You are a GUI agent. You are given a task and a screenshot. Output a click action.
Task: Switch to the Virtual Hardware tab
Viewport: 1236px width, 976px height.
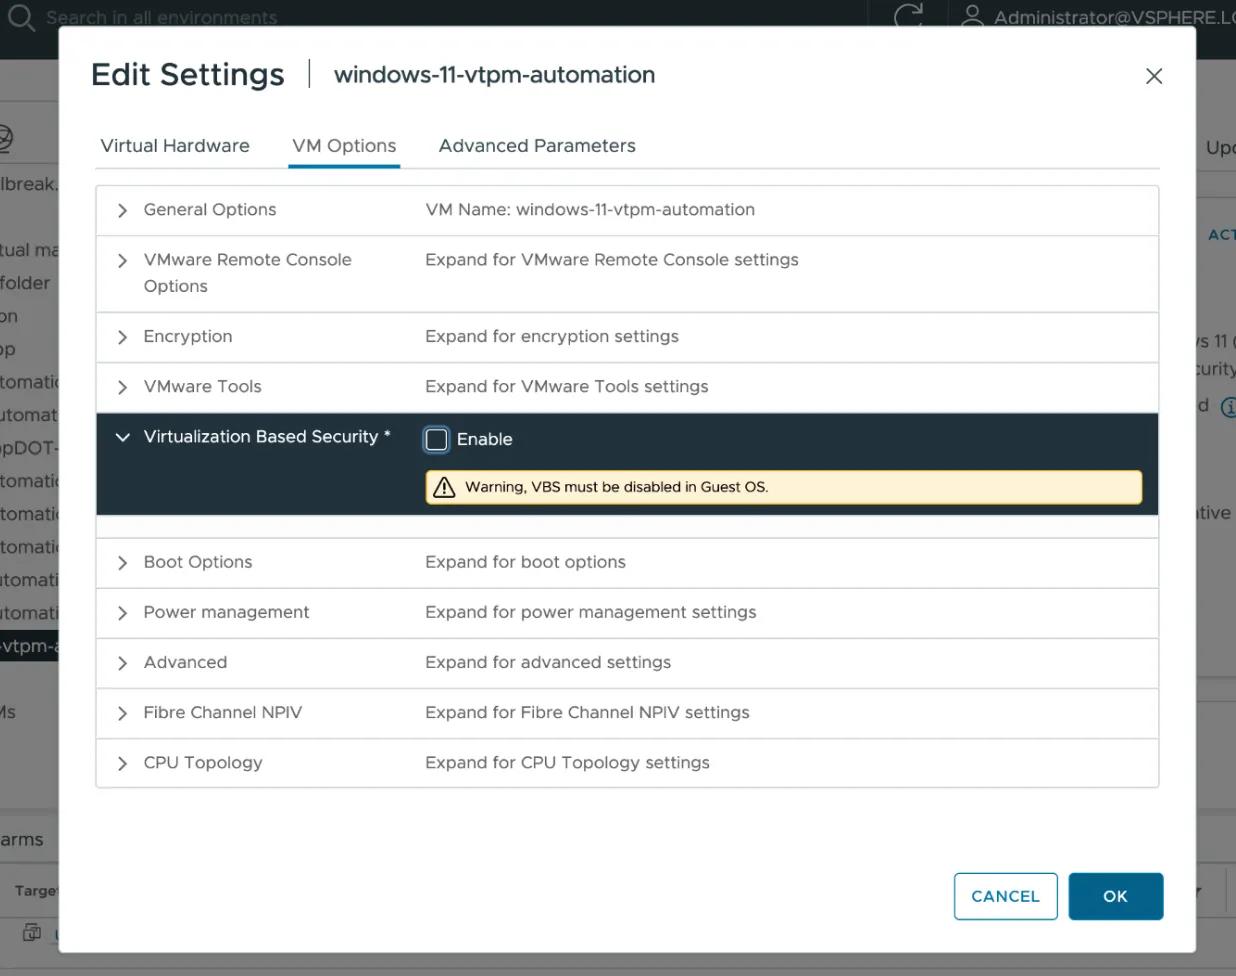(174, 146)
